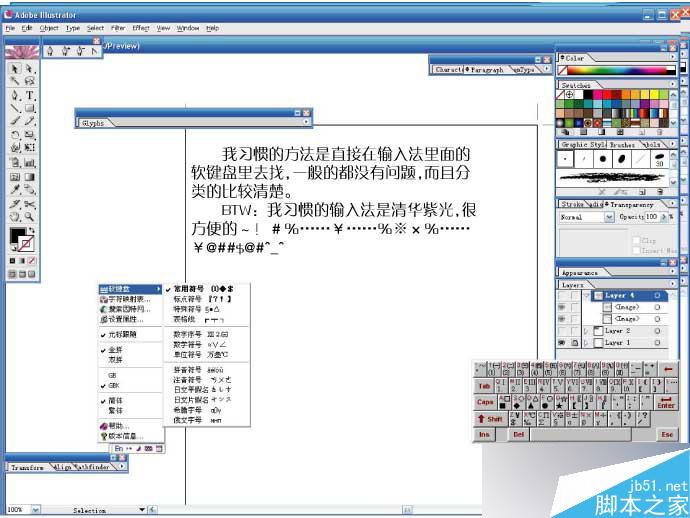Click delete swatch trash icon
The width and height of the screenshot is (690, 518).
[x=659, y=132]
